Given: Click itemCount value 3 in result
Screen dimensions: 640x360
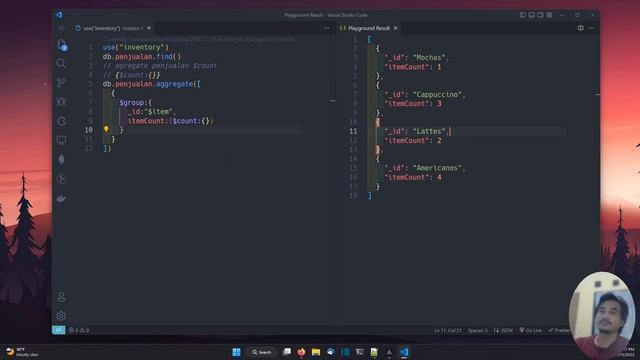Looking at the screenshot, I should (x=439, y=104).
